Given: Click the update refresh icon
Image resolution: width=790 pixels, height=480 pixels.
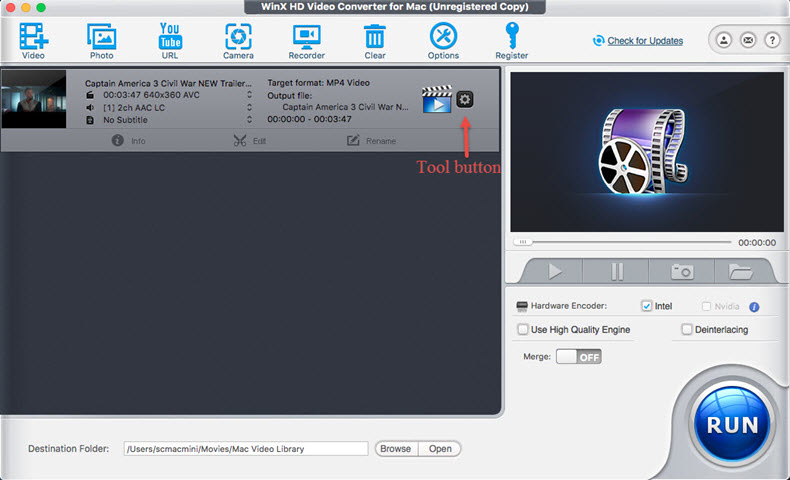Looking at the screenshot, I should click(x=599, y=41).
